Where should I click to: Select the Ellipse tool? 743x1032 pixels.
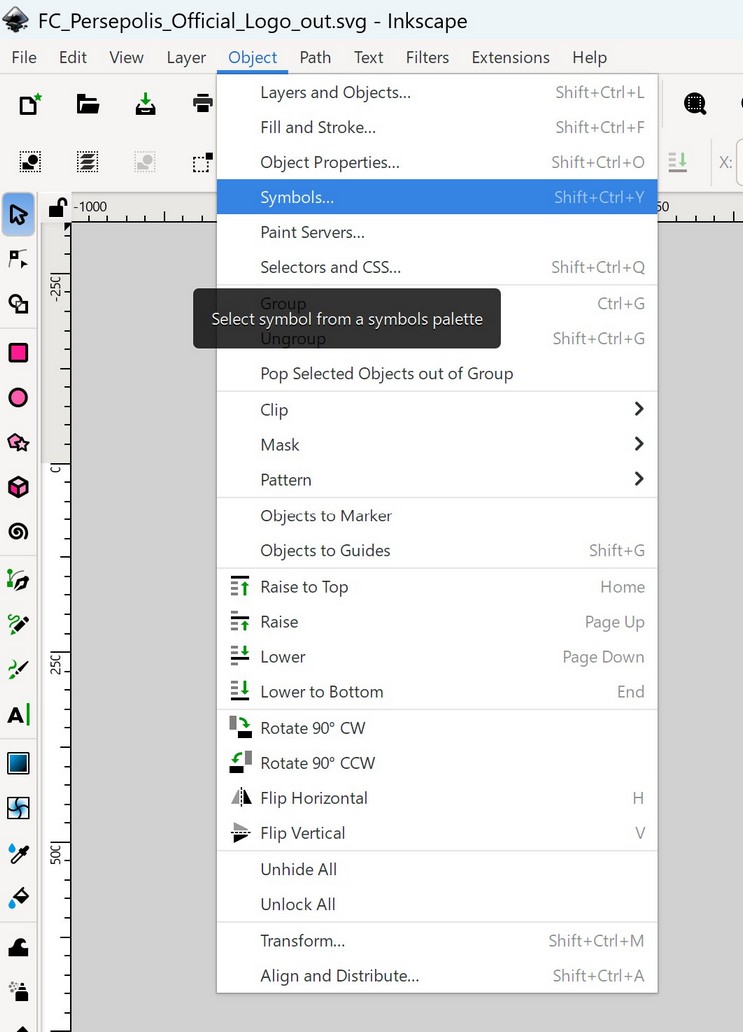point(18,398)
